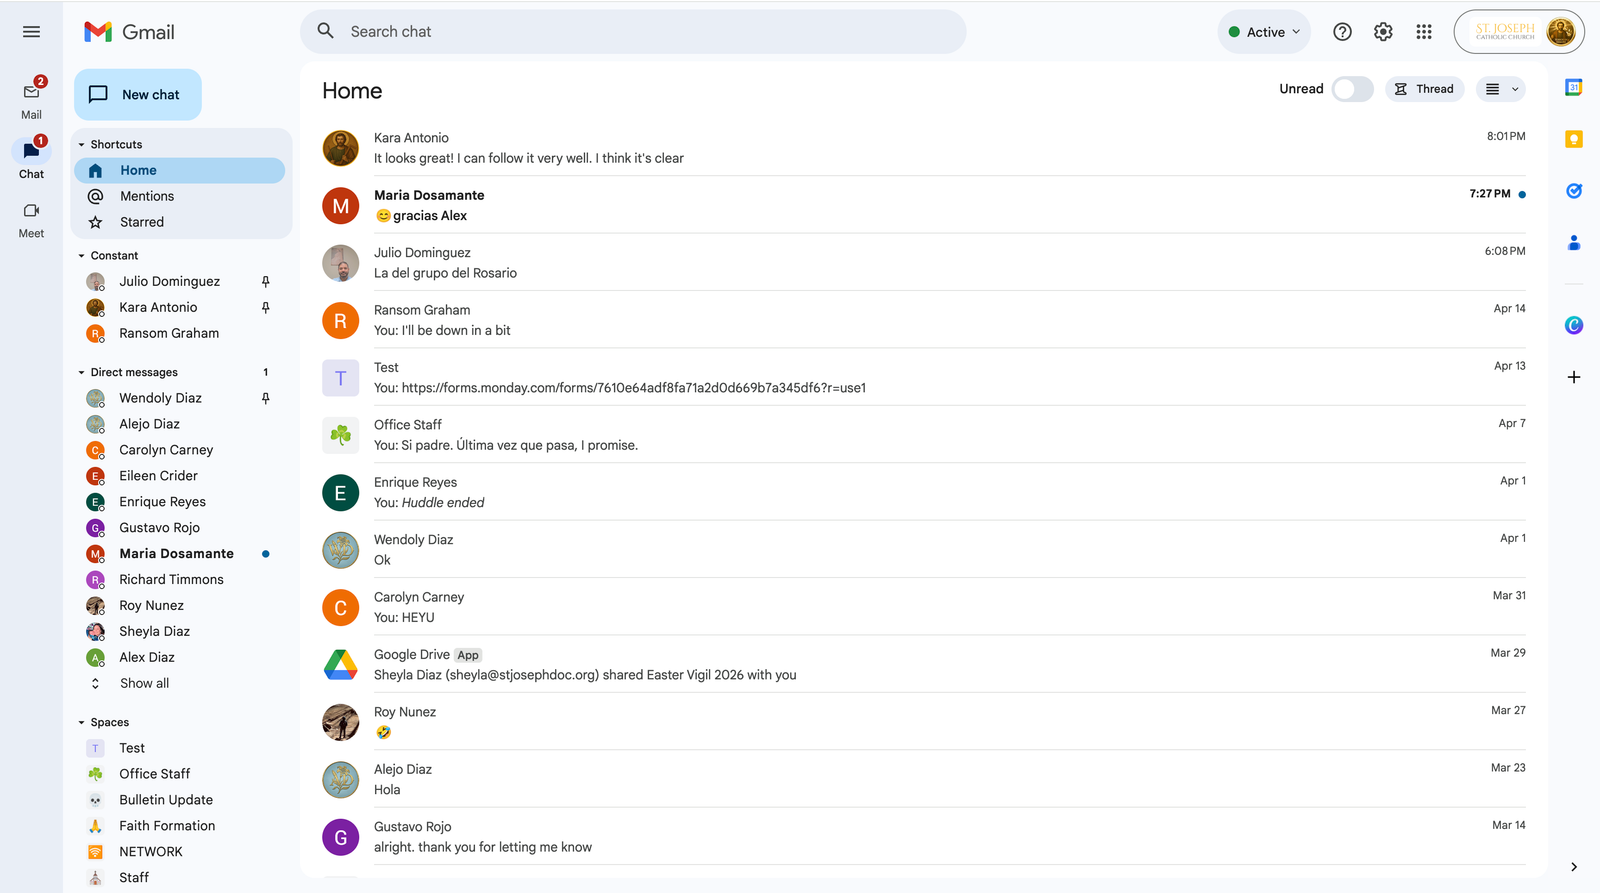Collapse the Spaces section
Screen dimensions: 1600x893
tap(82, 723)
